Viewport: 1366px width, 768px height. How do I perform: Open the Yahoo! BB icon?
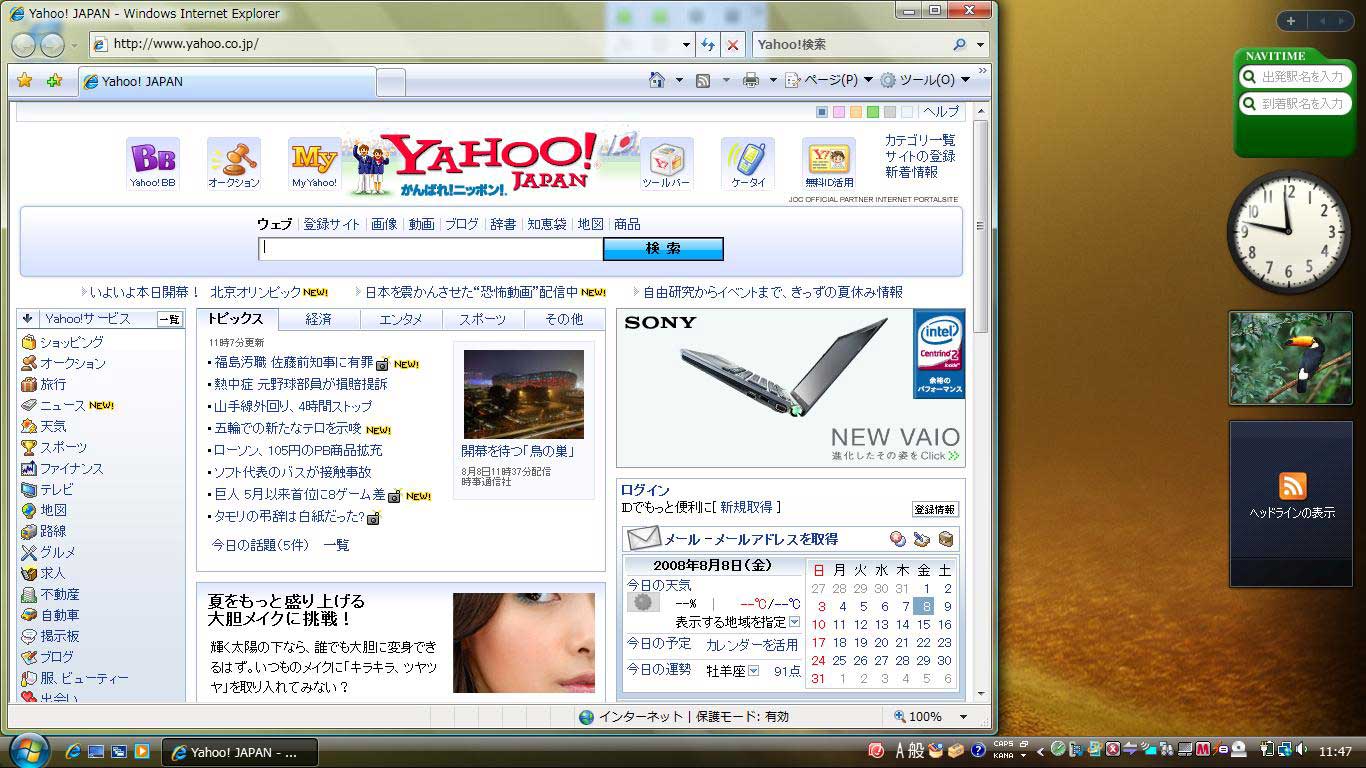153,163
